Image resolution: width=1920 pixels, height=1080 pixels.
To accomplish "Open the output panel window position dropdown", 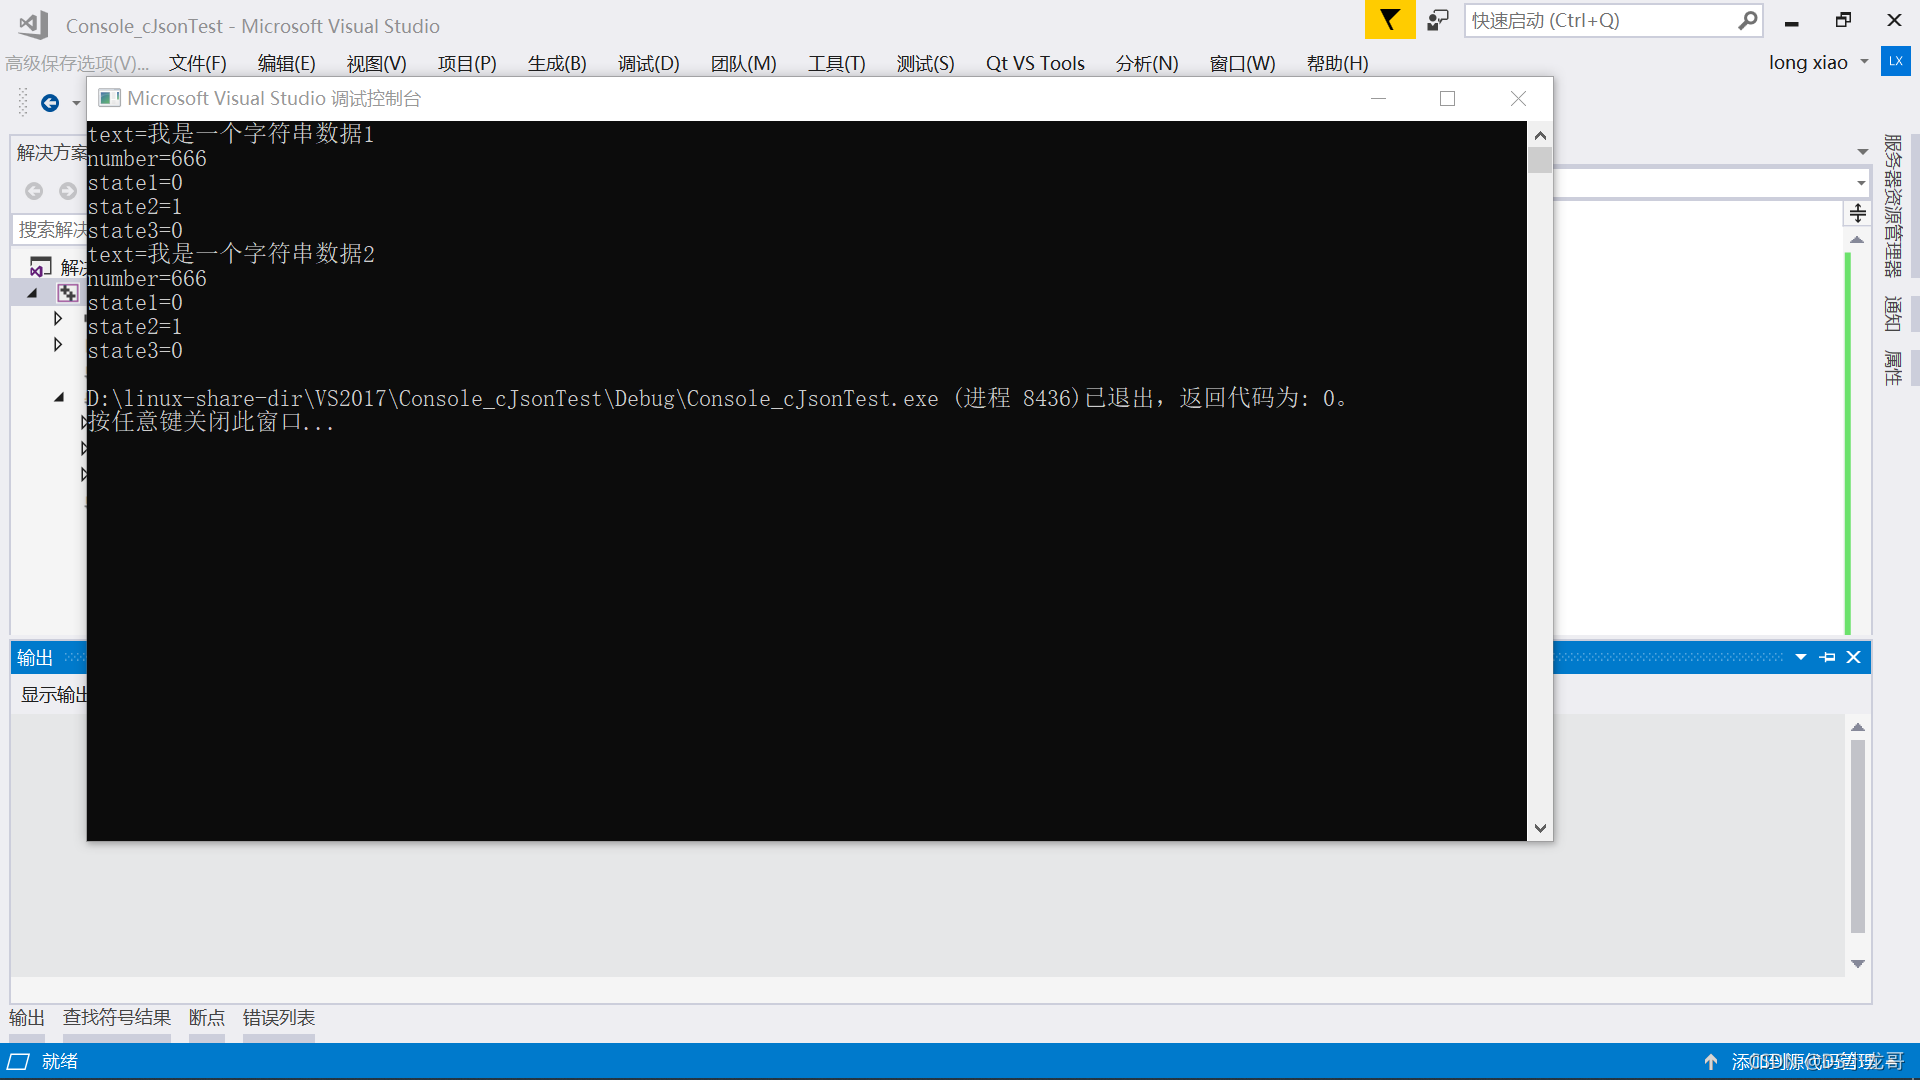I will click(x=1800, y=657).
